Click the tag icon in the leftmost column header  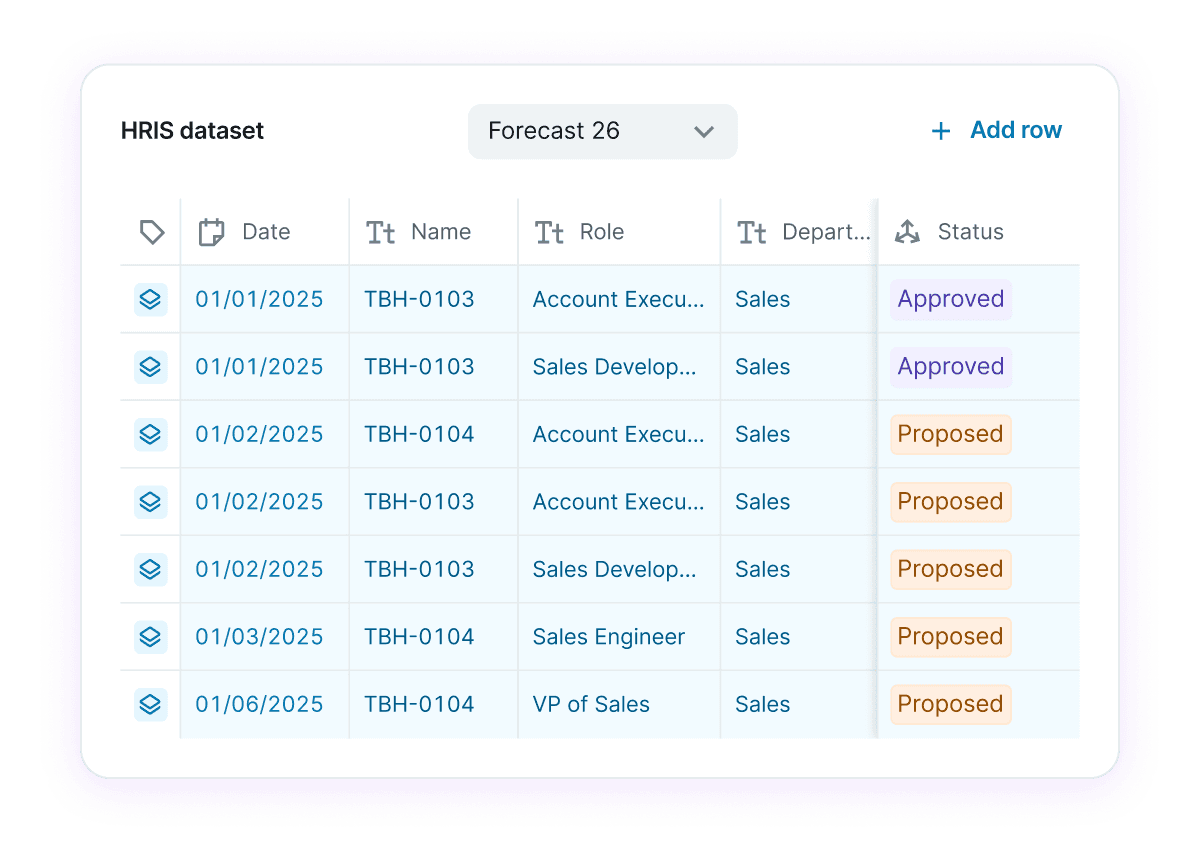coord(151,231)
